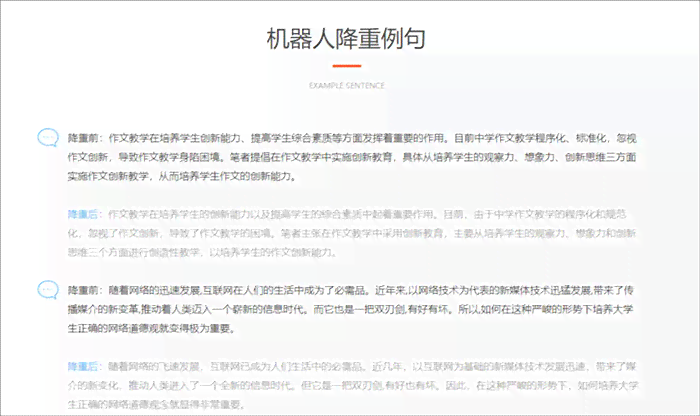Select the 降重前 paragraph starting 随着网络的迅速发展
This screenshot has width=700, height=416.
click(352, 309)
